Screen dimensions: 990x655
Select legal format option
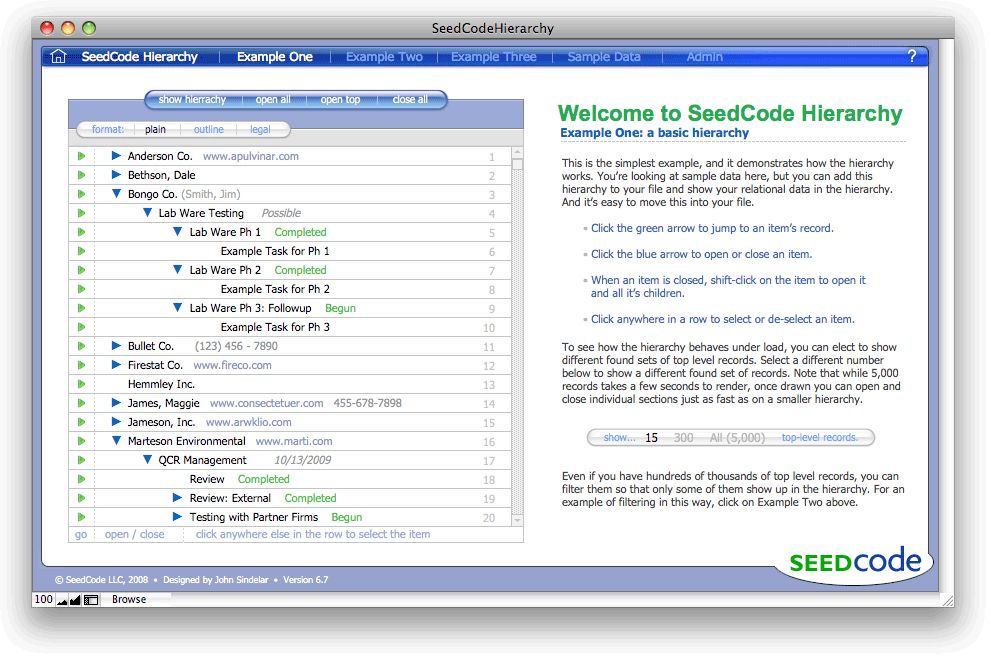click(260, 129)
